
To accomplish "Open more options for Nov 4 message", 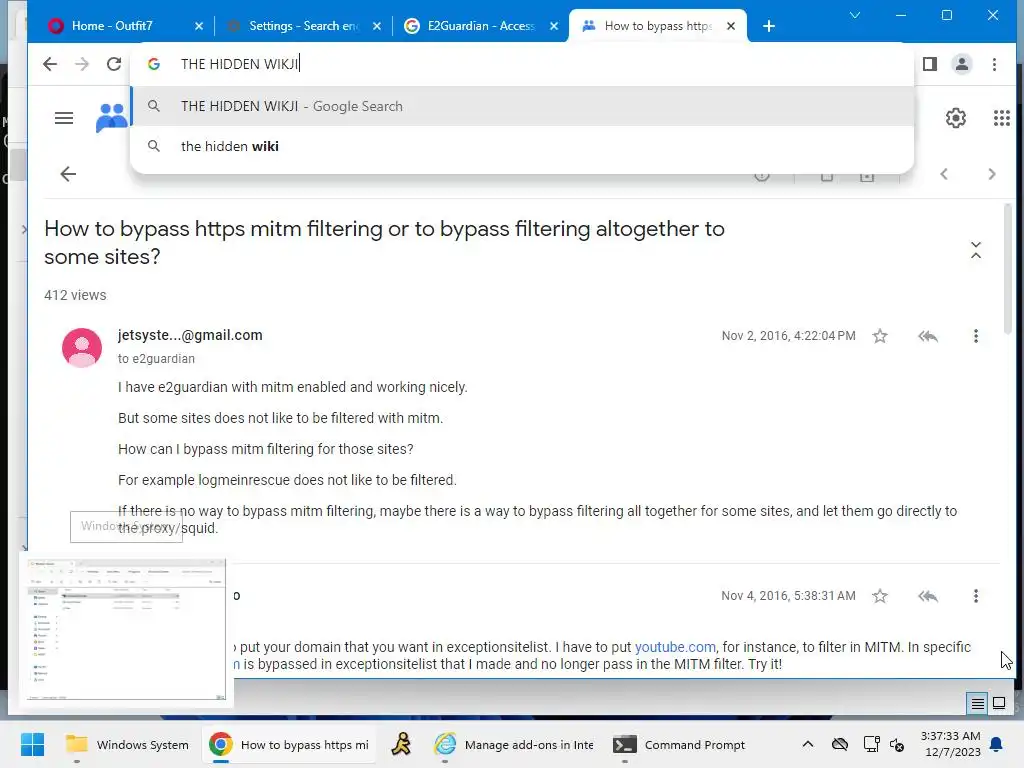I will (x=976, y=596).
